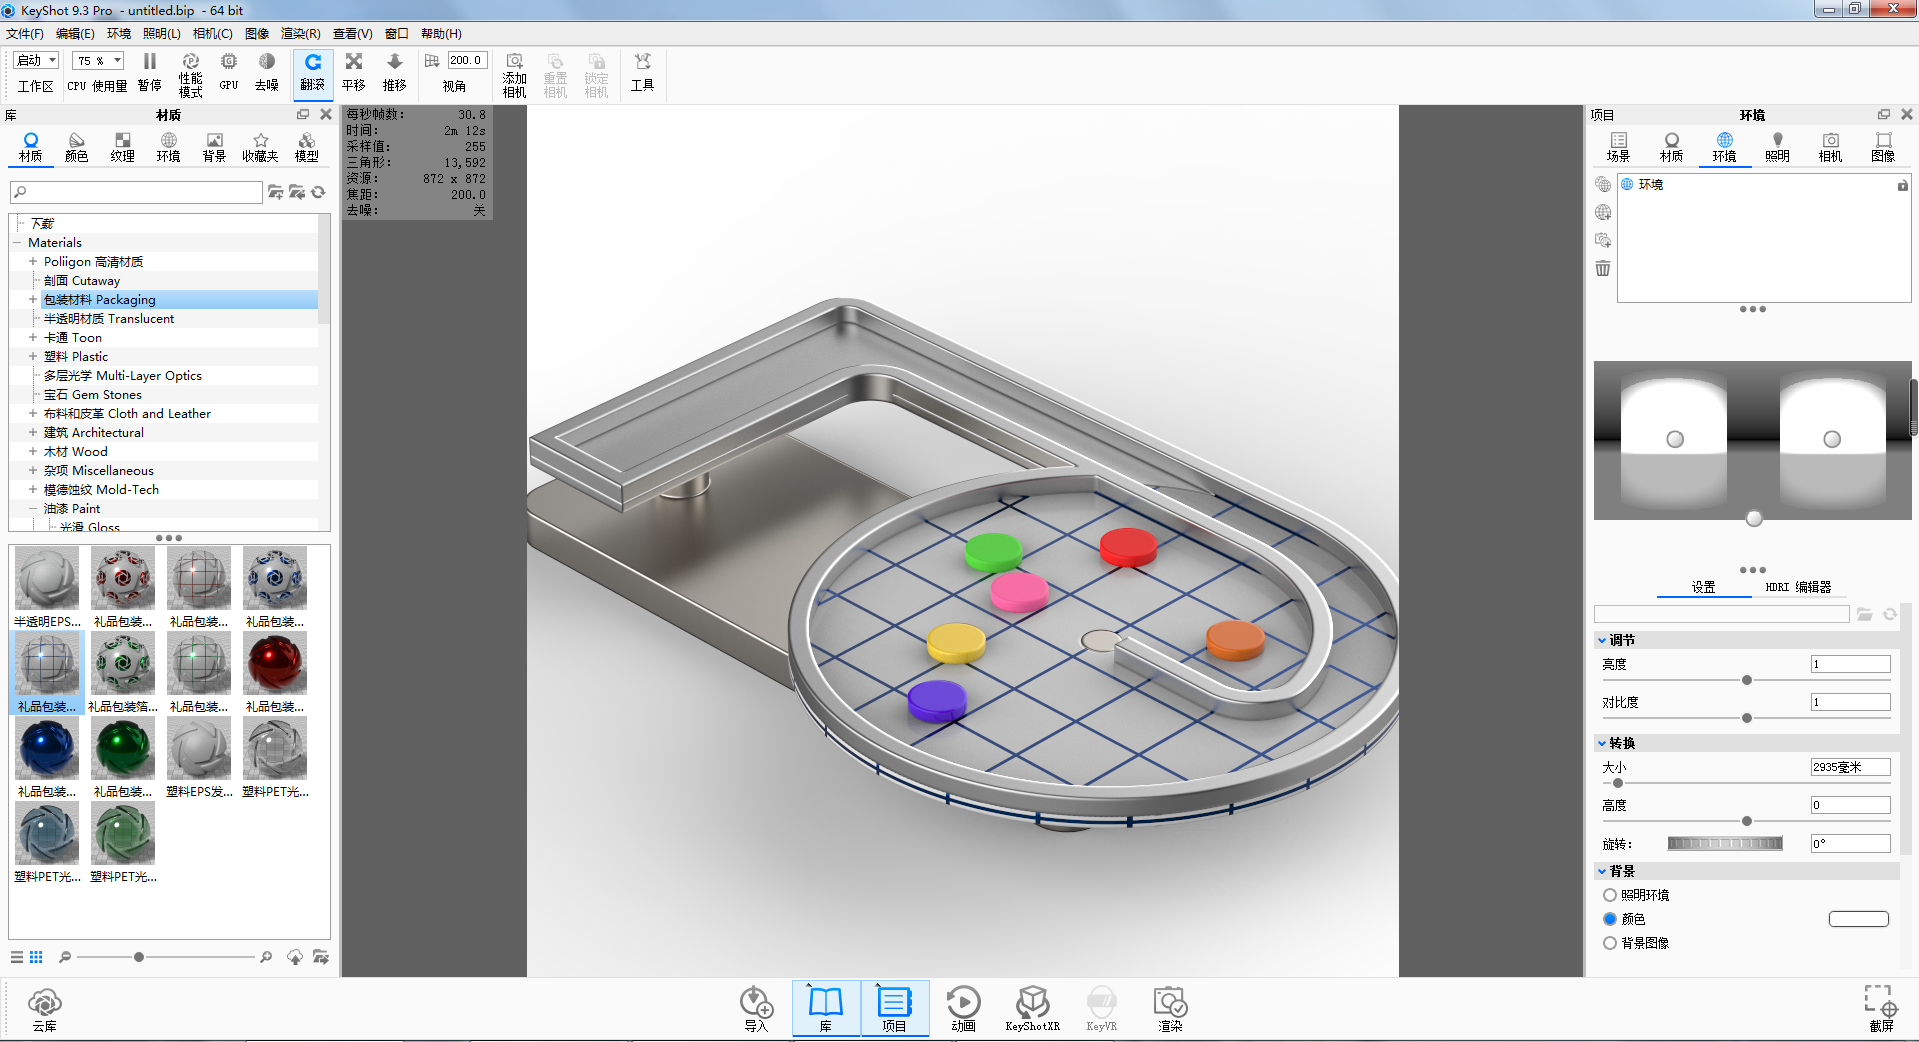Expand the 包装材料 Packaging folder
This screenshot has height=1042, width=1919.
(x=33, y=300)
